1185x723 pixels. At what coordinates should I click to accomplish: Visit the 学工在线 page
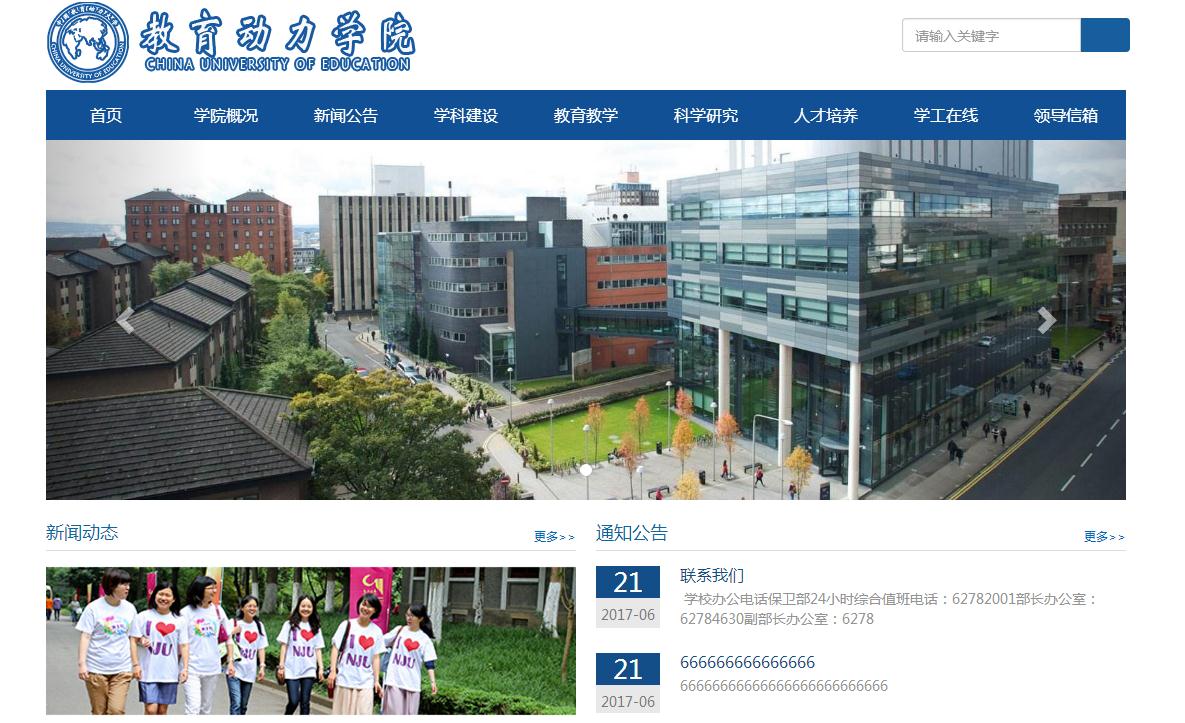pos(946,115)
